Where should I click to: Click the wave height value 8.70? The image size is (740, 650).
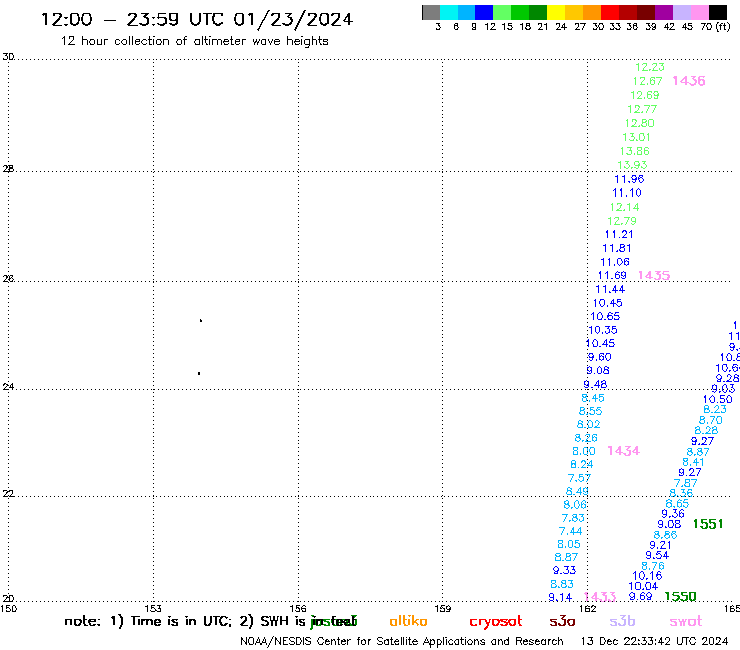[x=711, y=421]
